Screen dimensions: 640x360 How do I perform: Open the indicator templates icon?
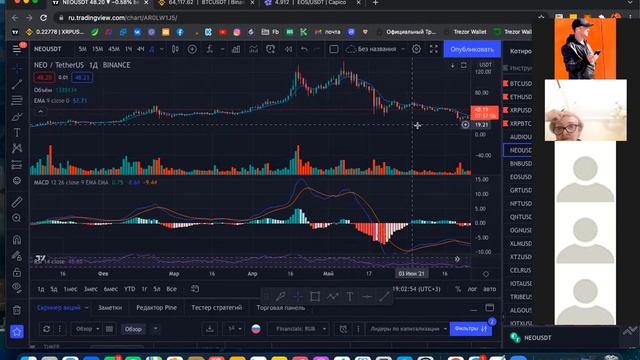point(253,49)
